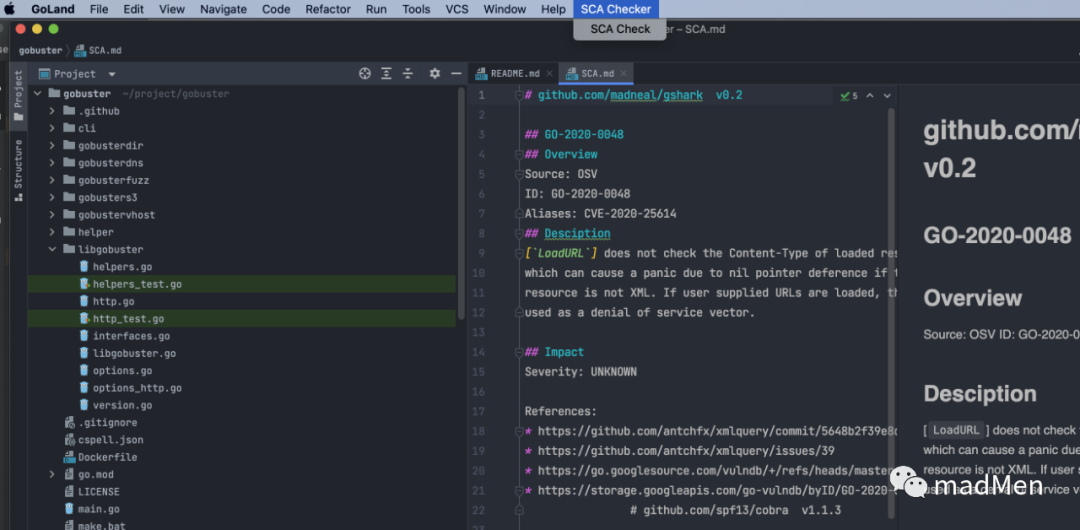Expand the gobusters3 folder
The image size is (1080, 530).
click(52, 198)
